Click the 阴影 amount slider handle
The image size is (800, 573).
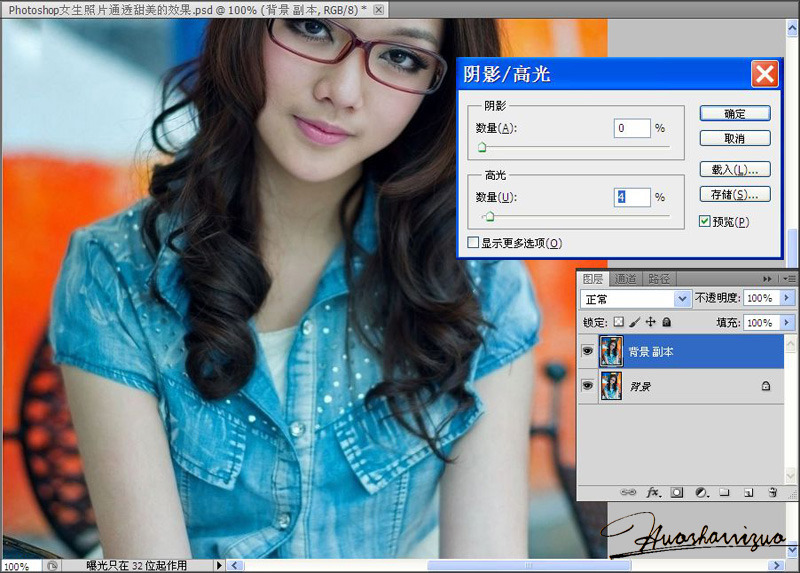pyautogui.click(x=482, y=147)
